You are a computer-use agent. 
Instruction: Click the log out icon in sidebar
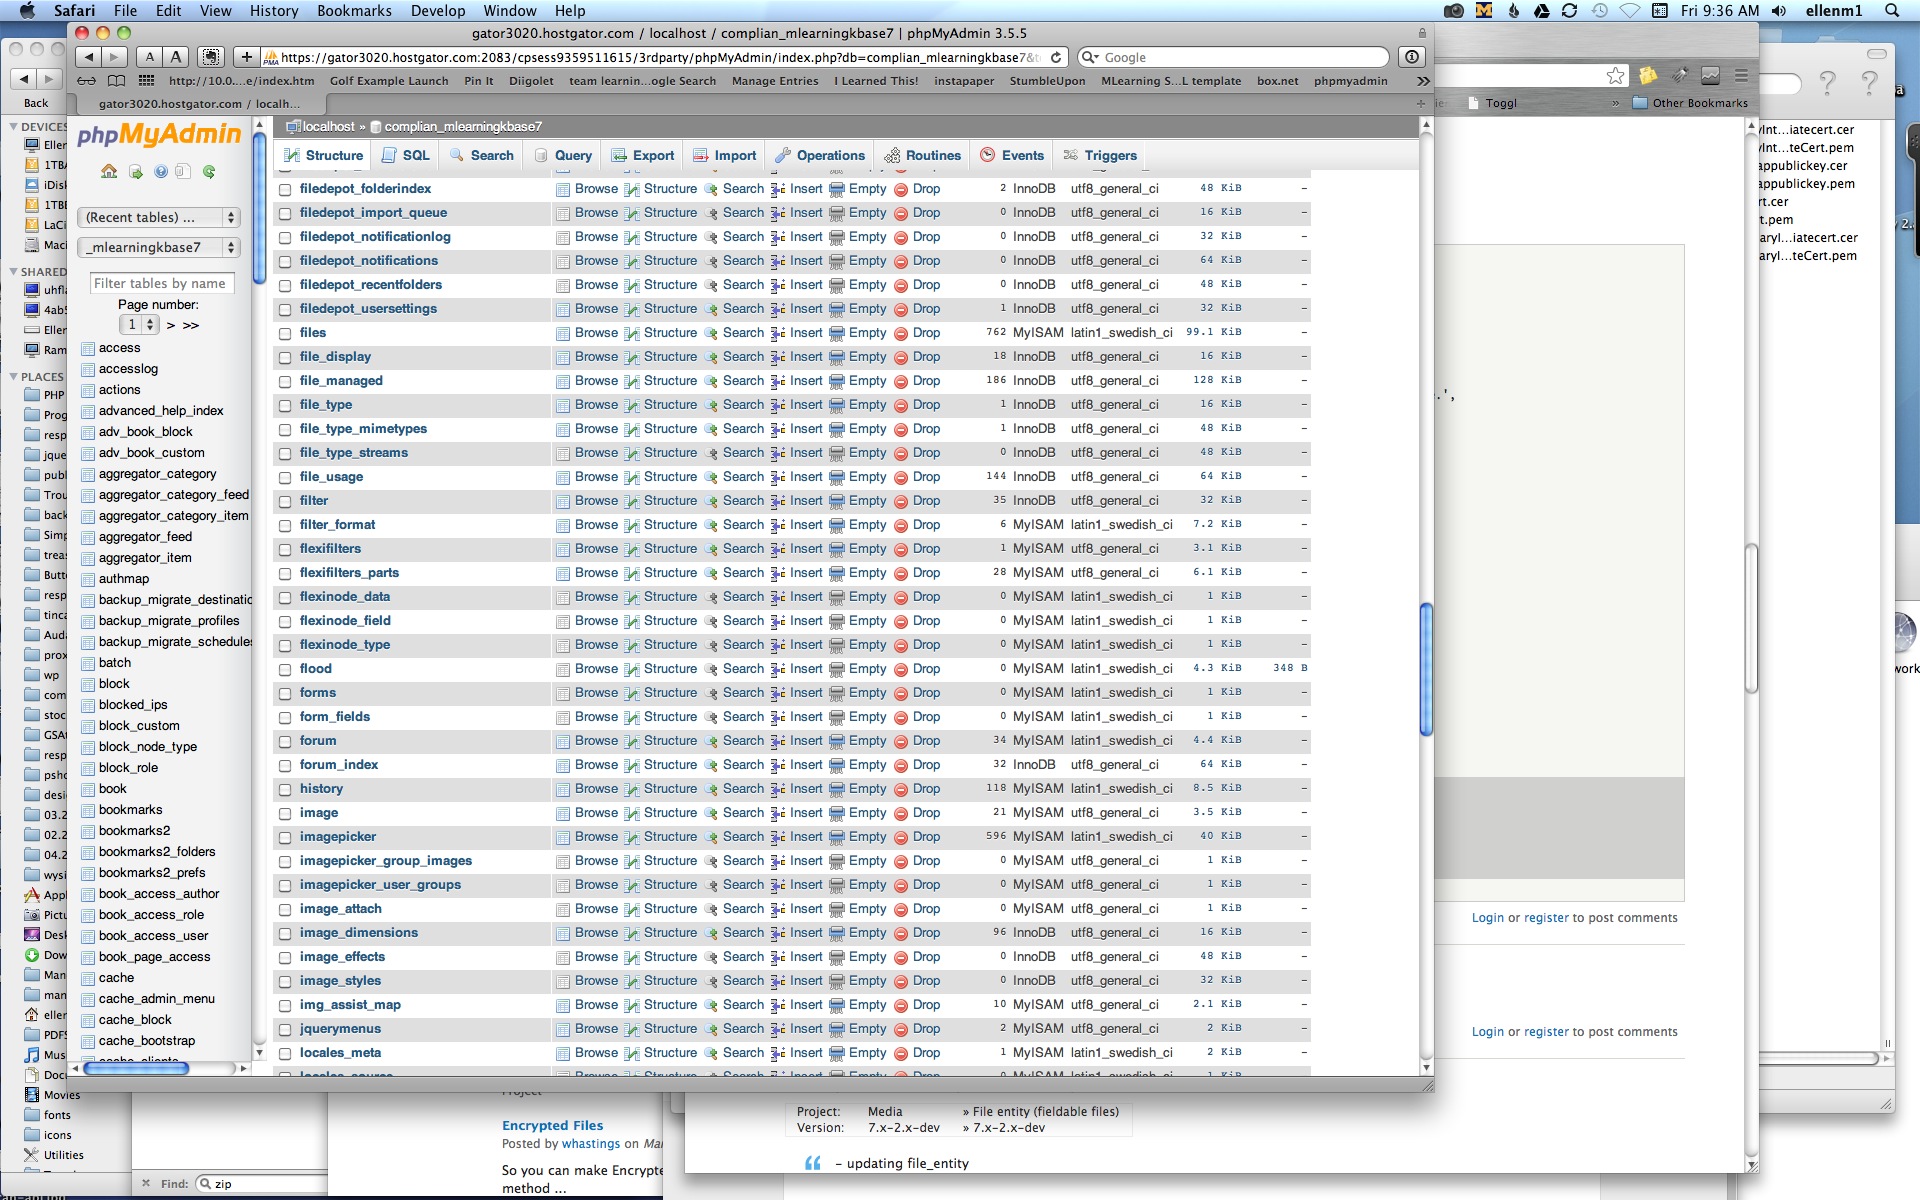coord(135,172)
